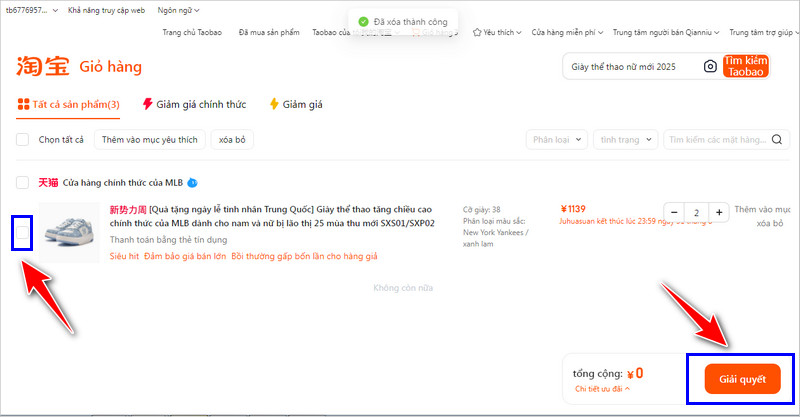Image resolution: width=800 pixels, height=417 pixels.
Task: Decrease sneaker quantity with minus button
Action: 674,212
